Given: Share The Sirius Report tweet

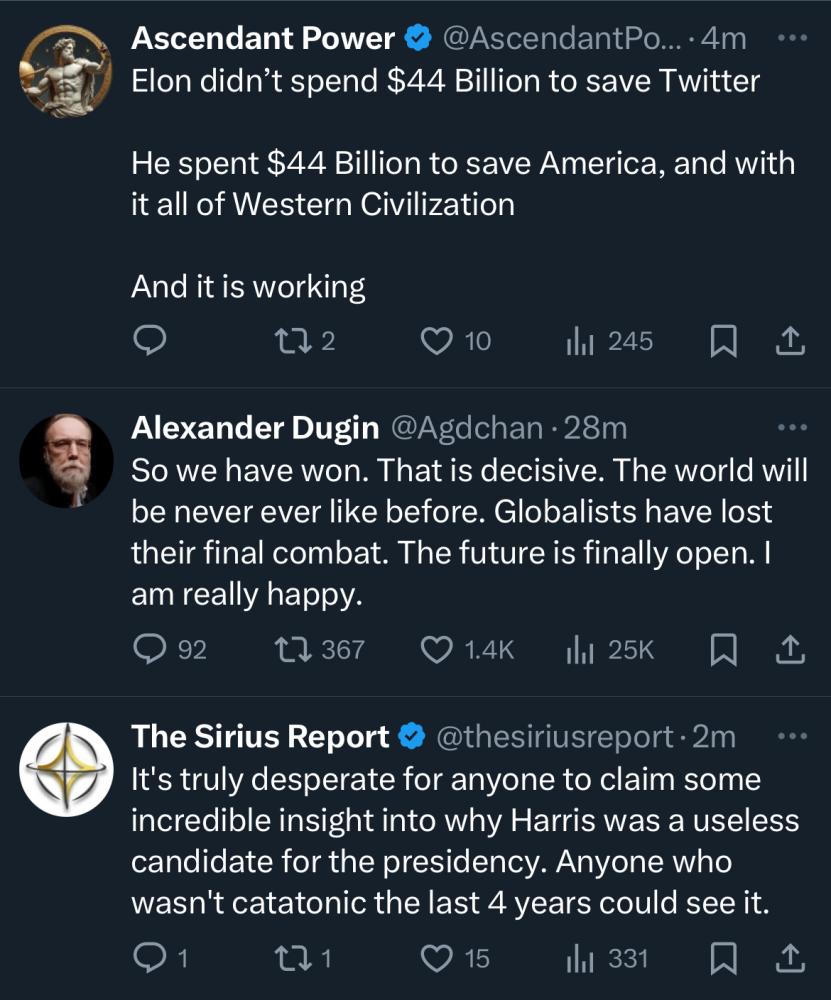Looking at the screenshot, I should coord(790,959).
